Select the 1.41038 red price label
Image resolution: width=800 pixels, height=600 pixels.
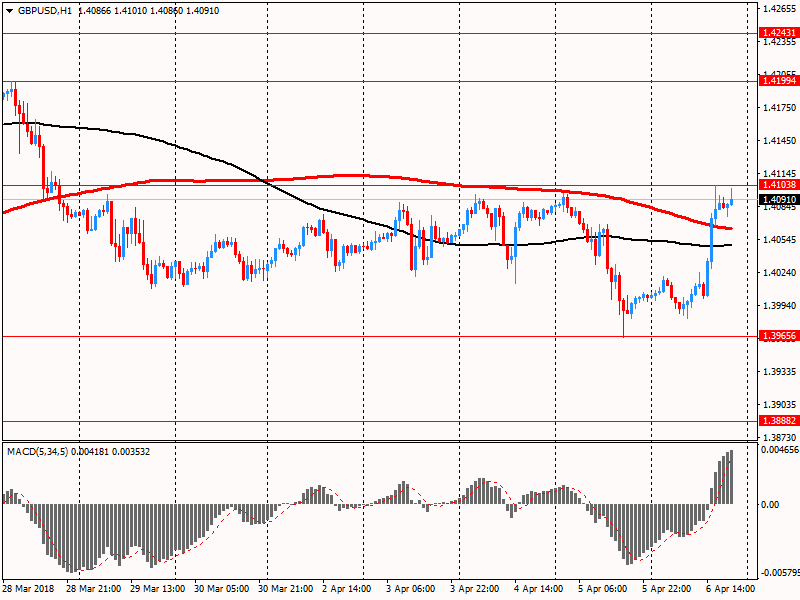779,185
